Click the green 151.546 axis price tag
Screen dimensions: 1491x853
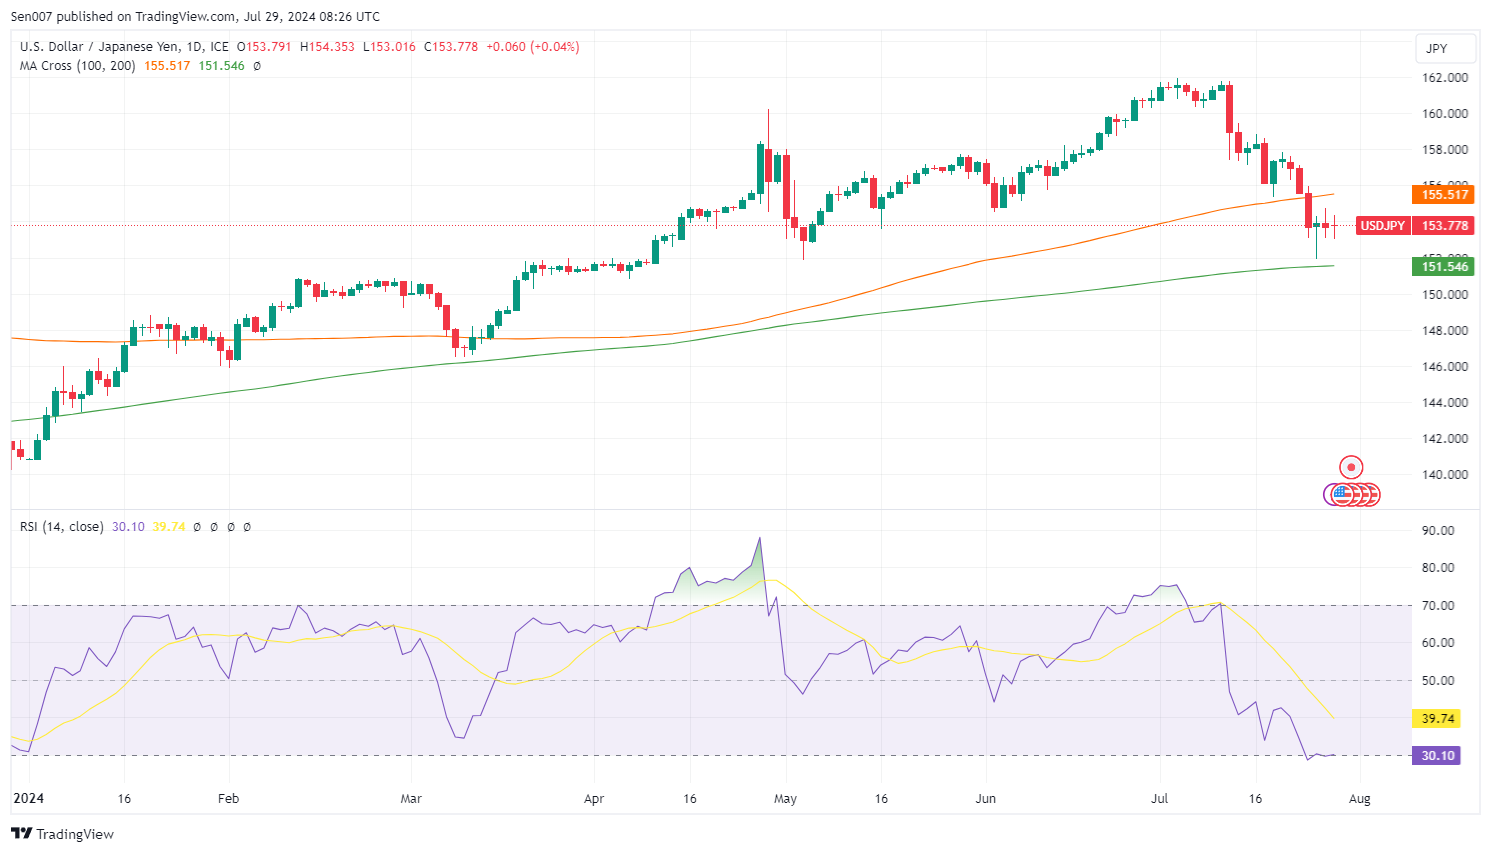point(1444,266)
